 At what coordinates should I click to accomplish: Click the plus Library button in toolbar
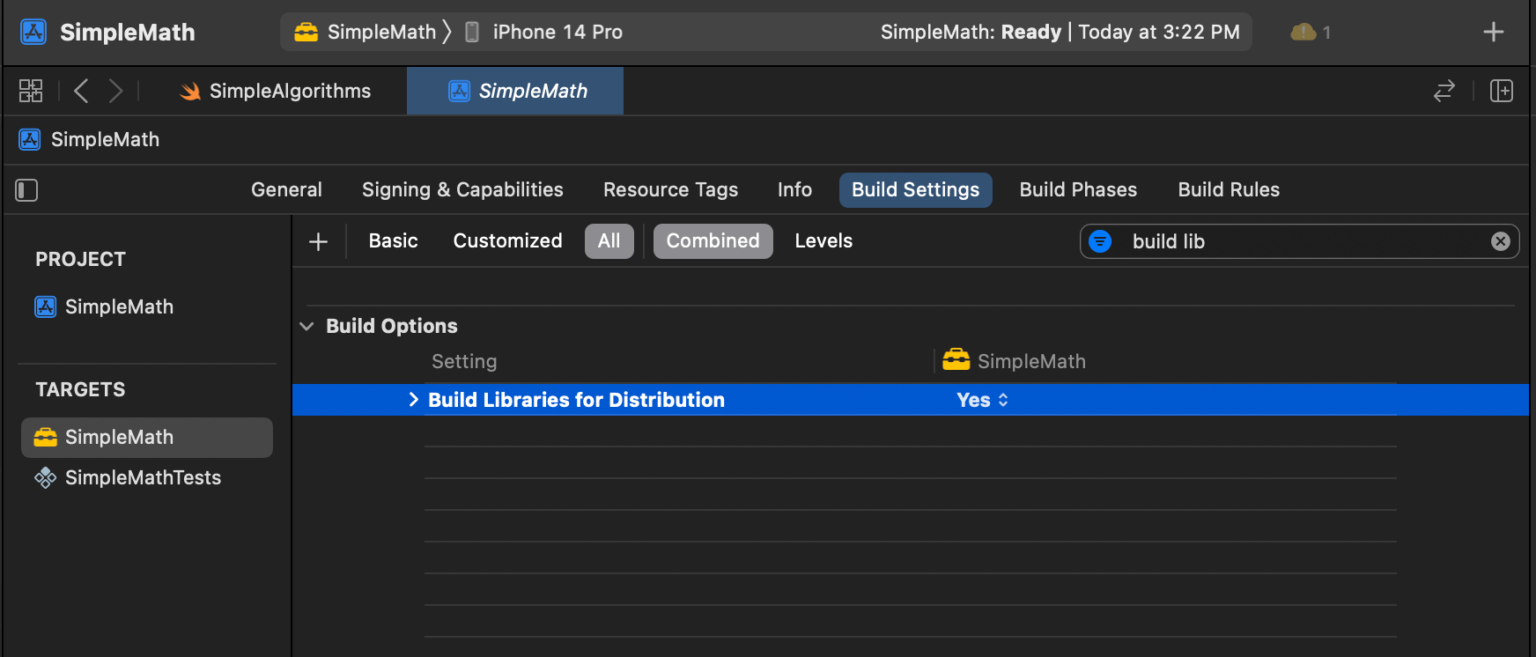point(1493,32)
